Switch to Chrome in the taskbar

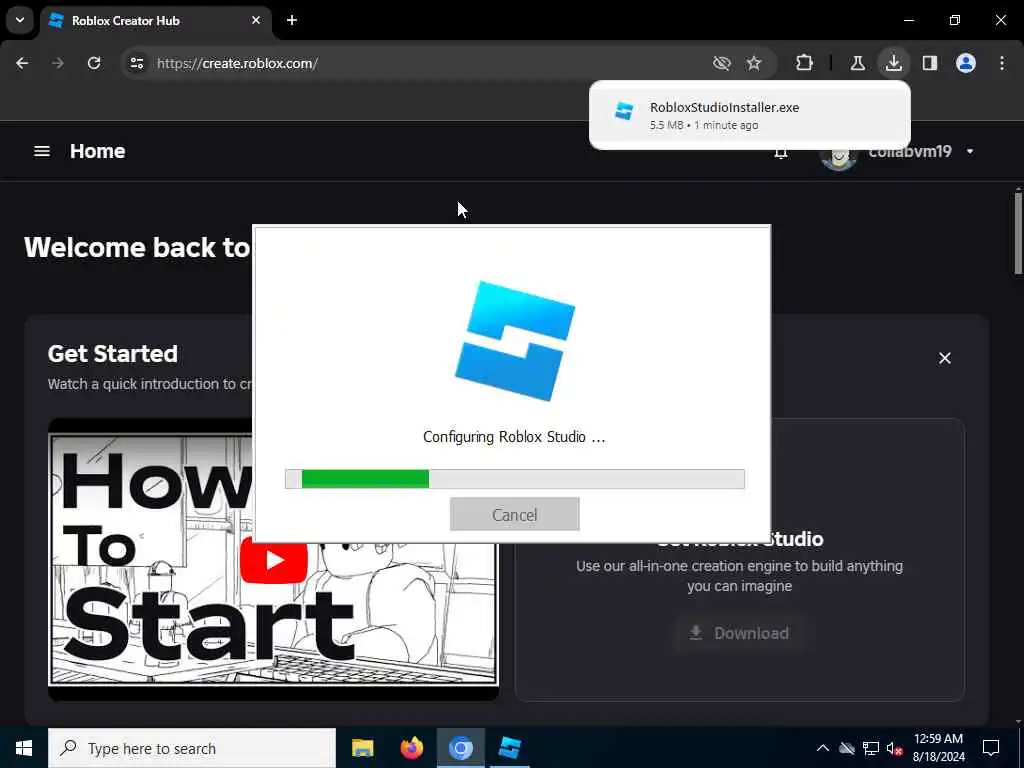point(460,748)
